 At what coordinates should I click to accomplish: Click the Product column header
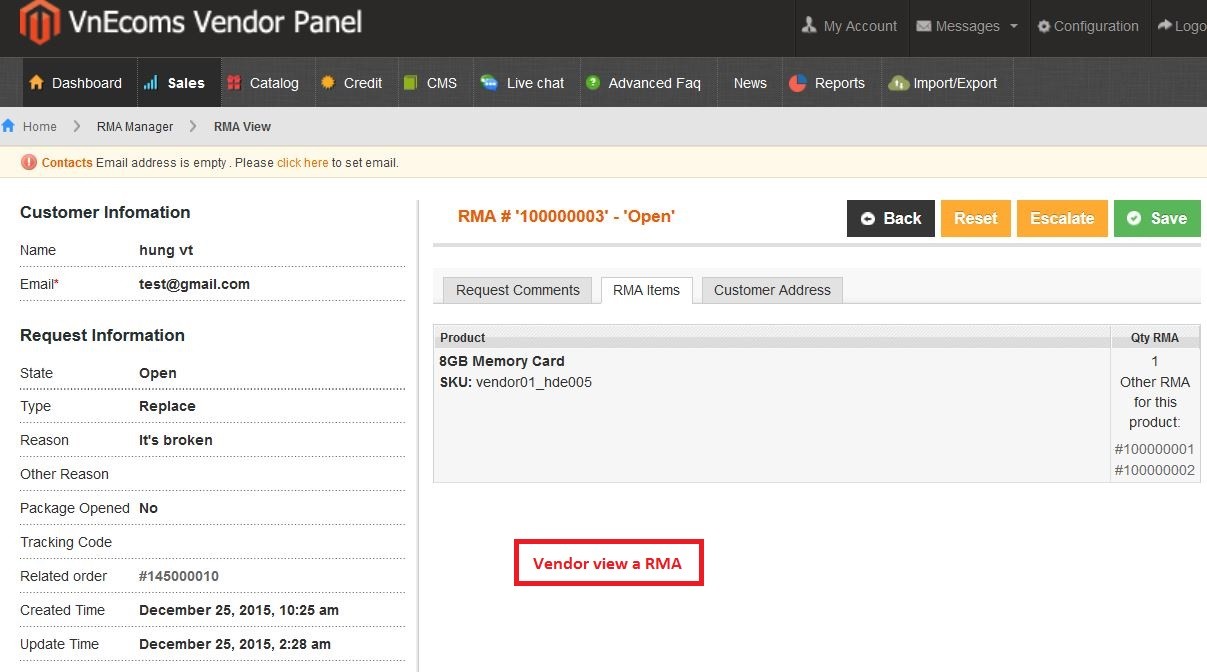[x=771, y=338]
